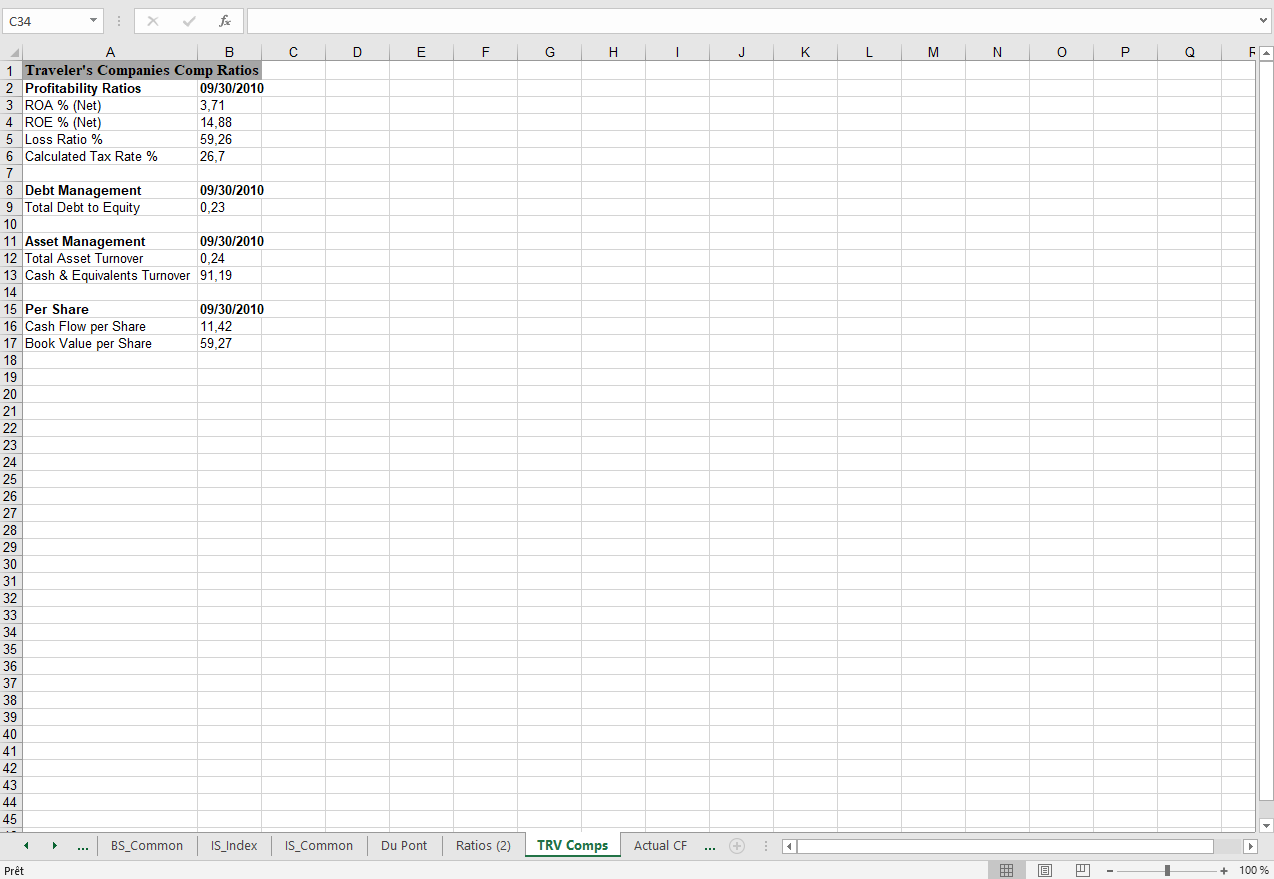The height and width of the screenshot is (879, 1274).
Task: Open the Du Pont sheet tab
Action: (x=404, y=846)
